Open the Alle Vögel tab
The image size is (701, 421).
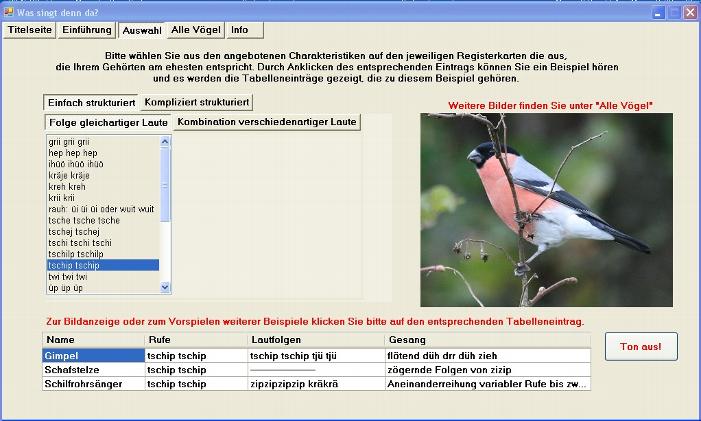click(x=194, y=30)
